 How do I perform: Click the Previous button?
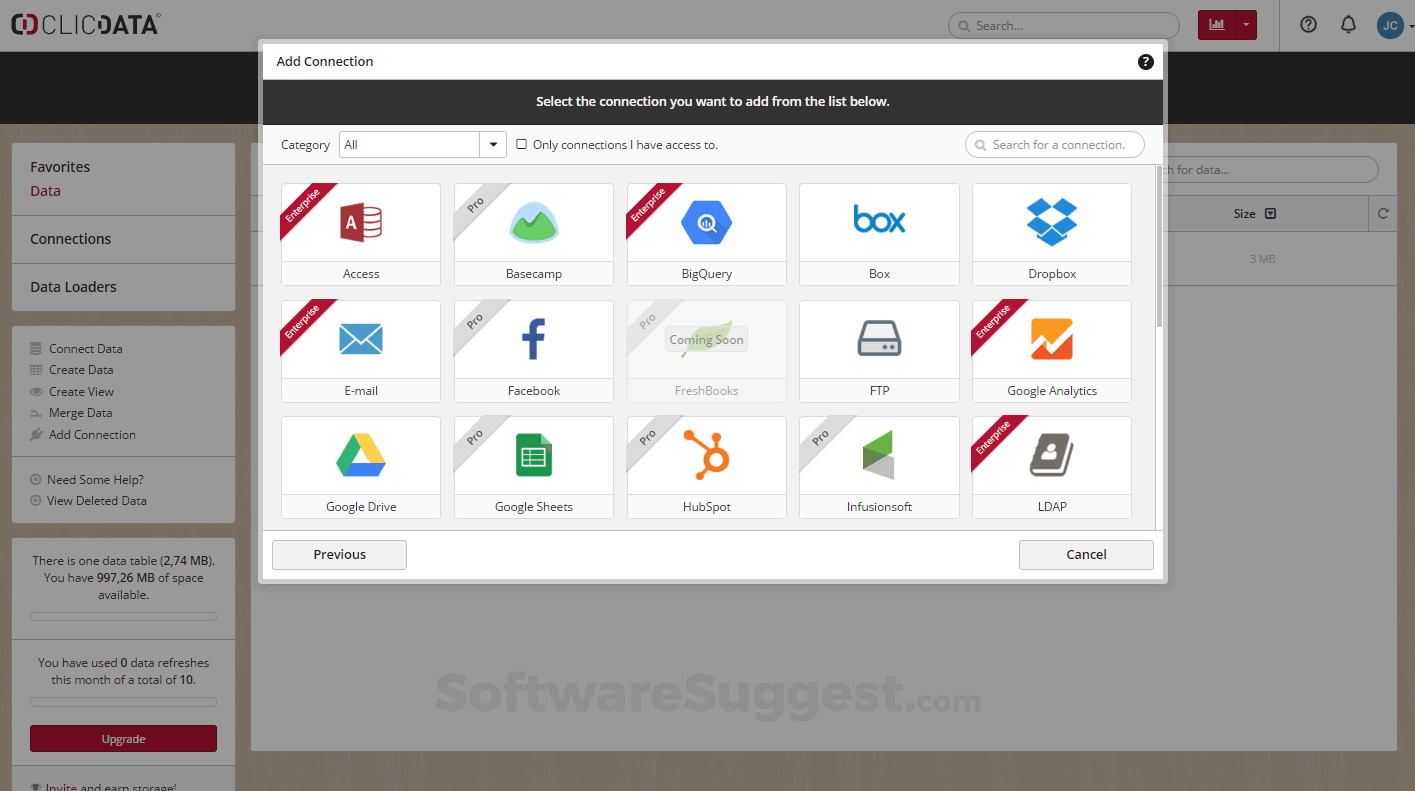[x=339, y=554]
